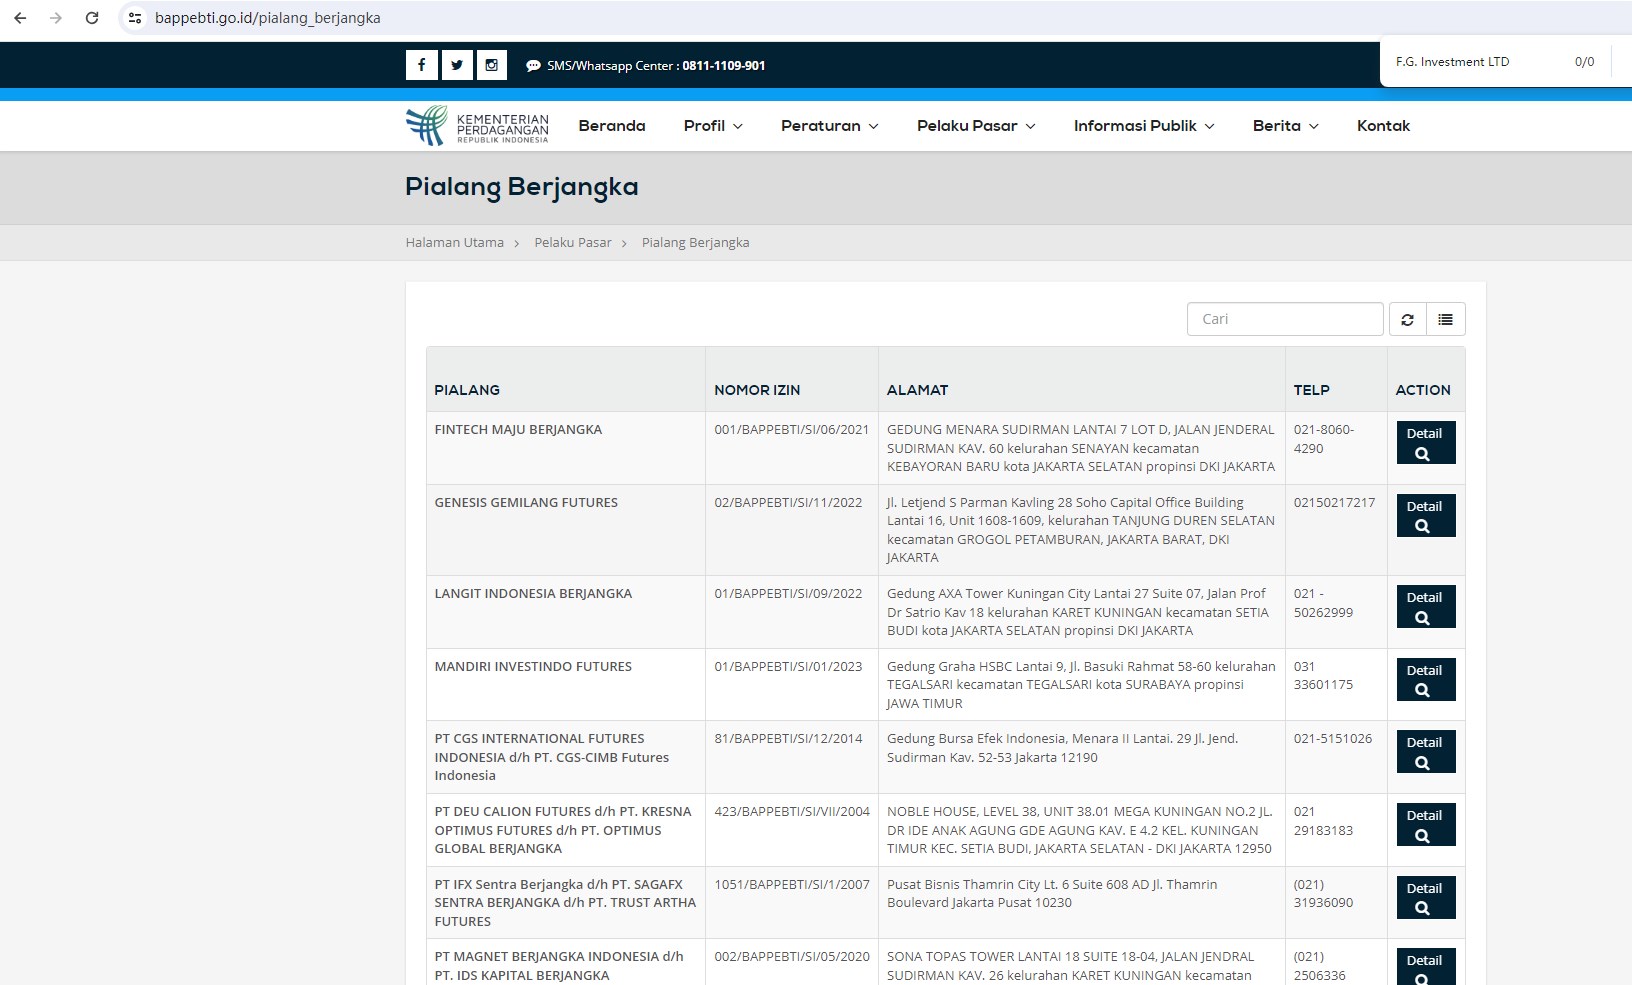
Task: Click the Pusat Bisnis Thamrin City address
Action: pyautogui.click(x=1052, y=894)
